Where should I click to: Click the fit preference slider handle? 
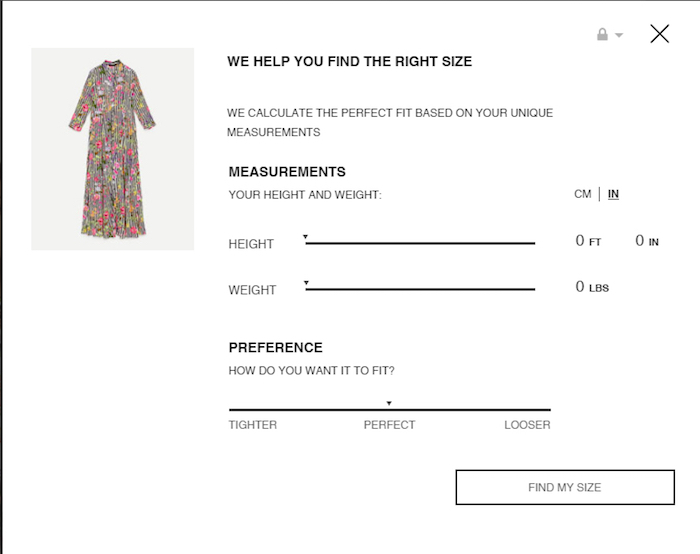(x=389, y=405)
